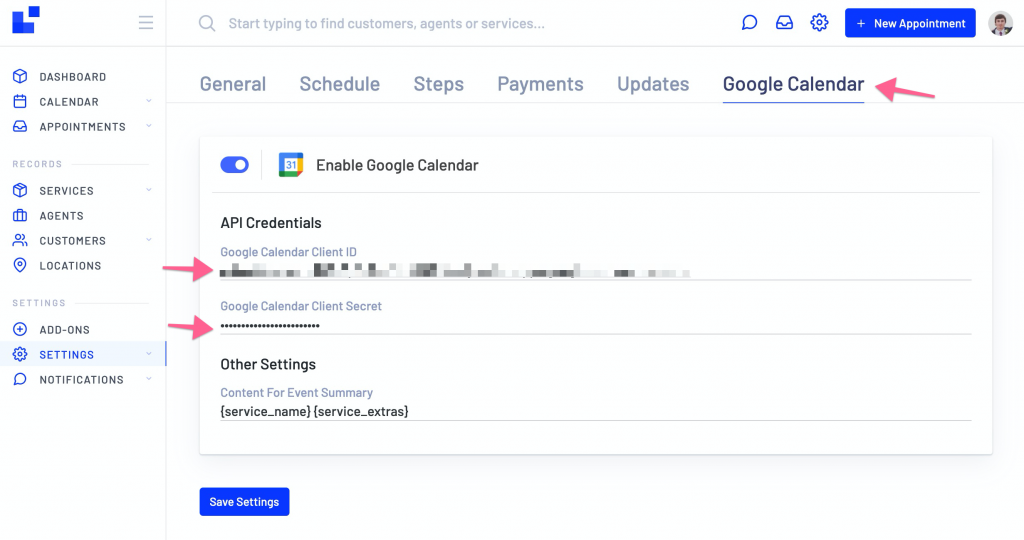Screen dimensions: 1024x540
Task: Click the Google Calendar Client Secret field
Action: click(596, 325)
